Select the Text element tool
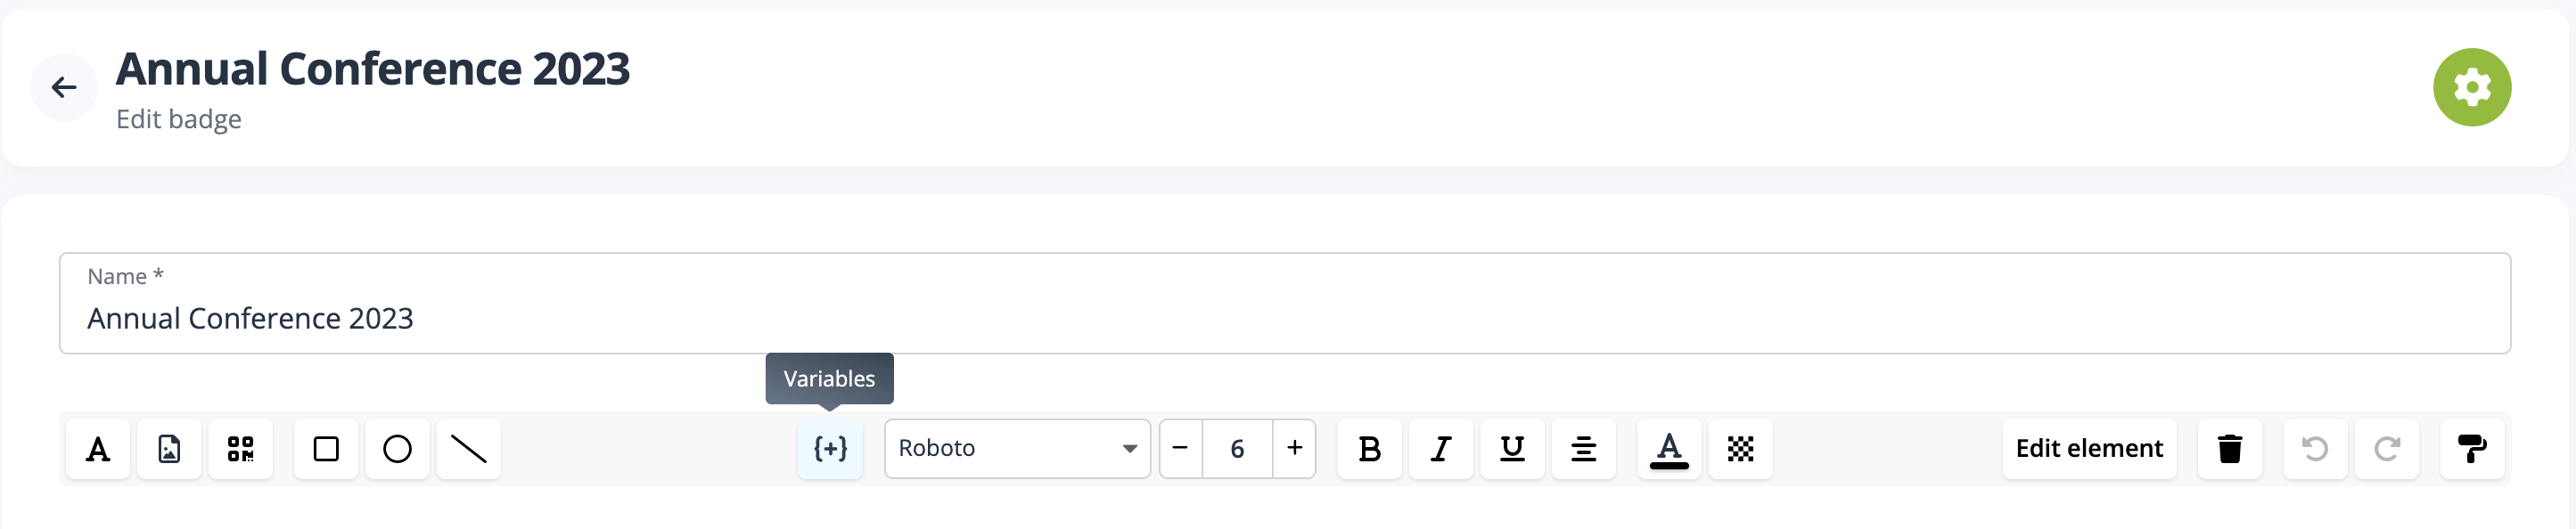Viewport: 2576px width, 529px height. [97, 449]
